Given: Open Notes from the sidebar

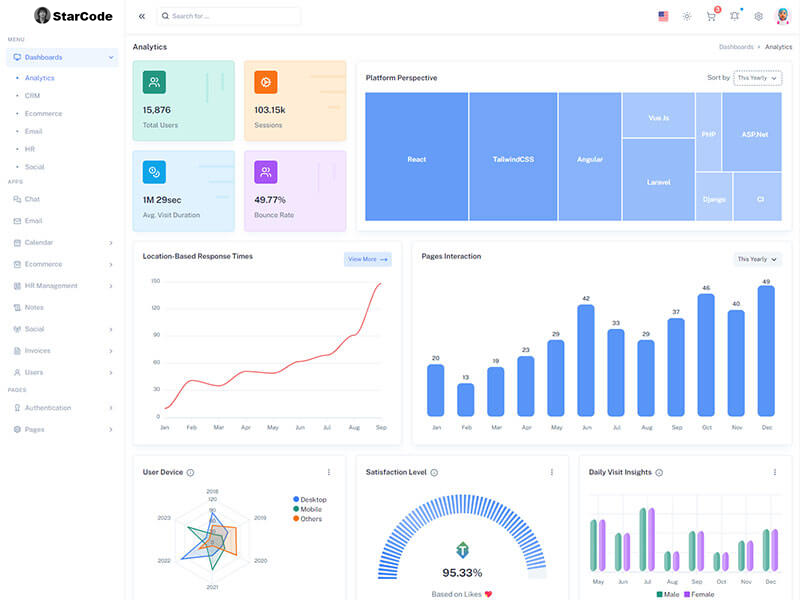Looking at the screenshot, I should pos(34,307).
